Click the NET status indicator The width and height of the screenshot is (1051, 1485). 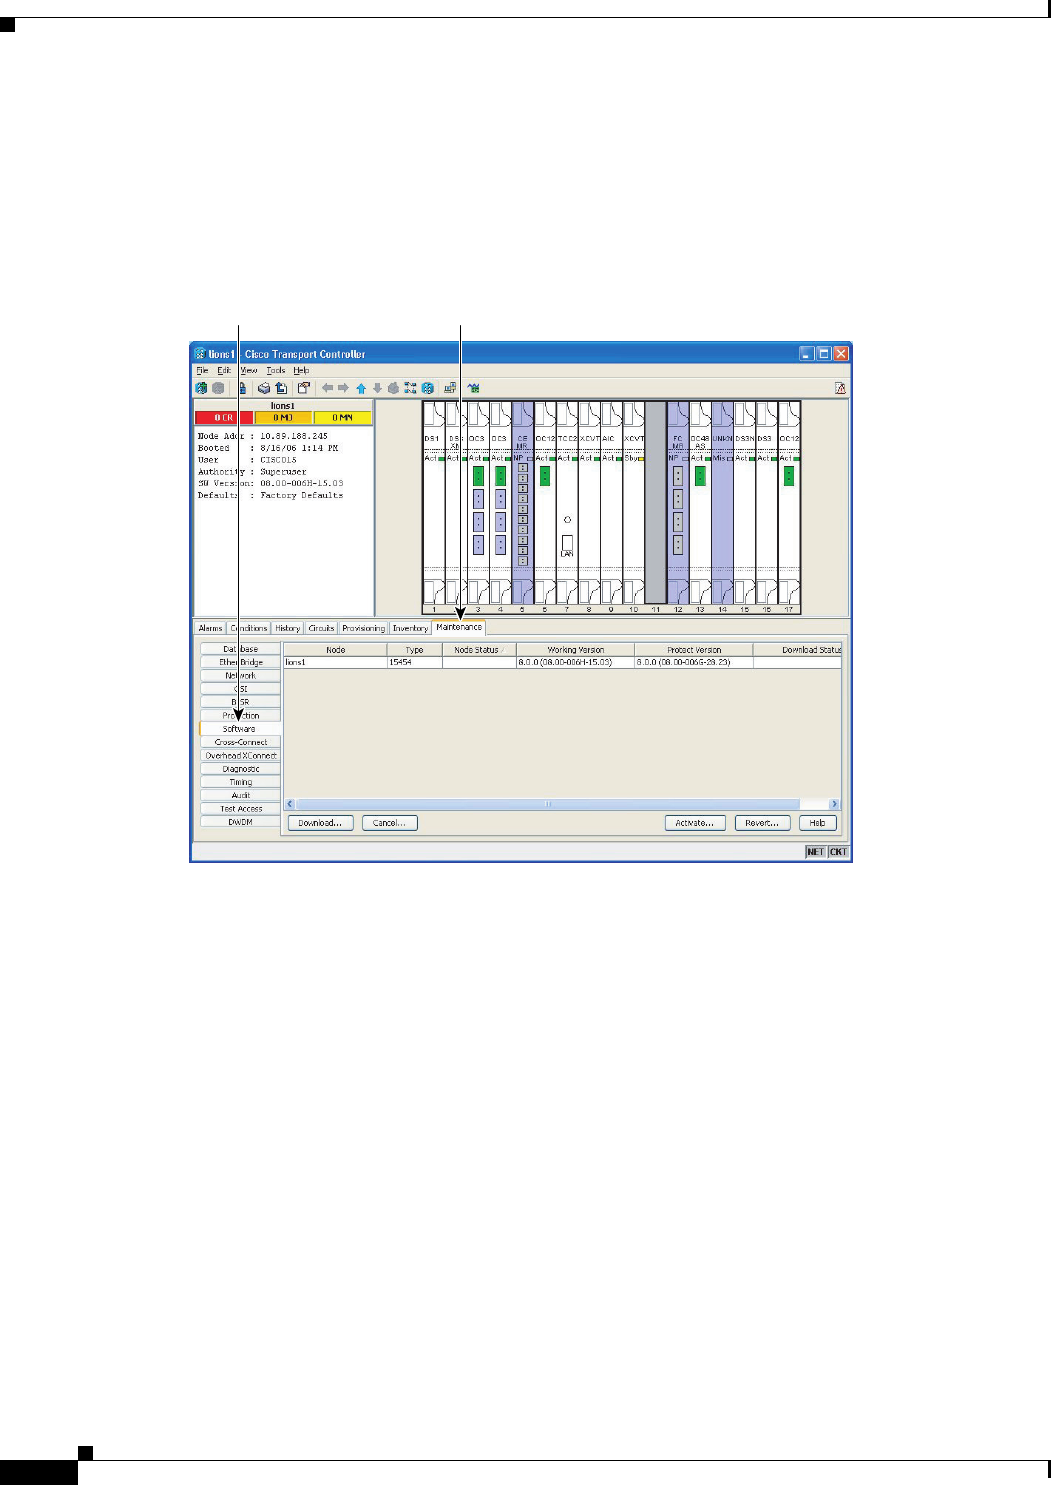pos(816,852)
